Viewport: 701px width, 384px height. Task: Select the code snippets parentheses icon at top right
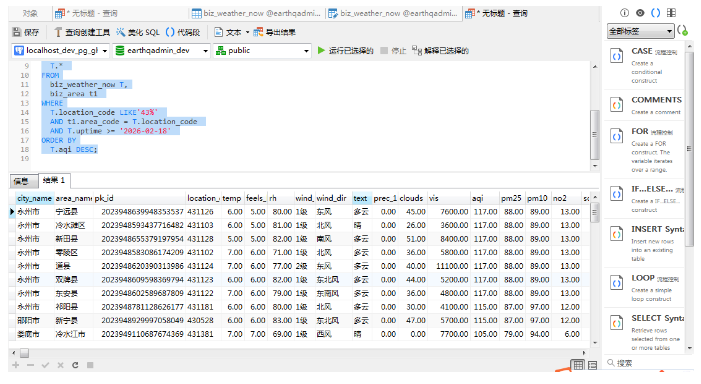point(655,13)
